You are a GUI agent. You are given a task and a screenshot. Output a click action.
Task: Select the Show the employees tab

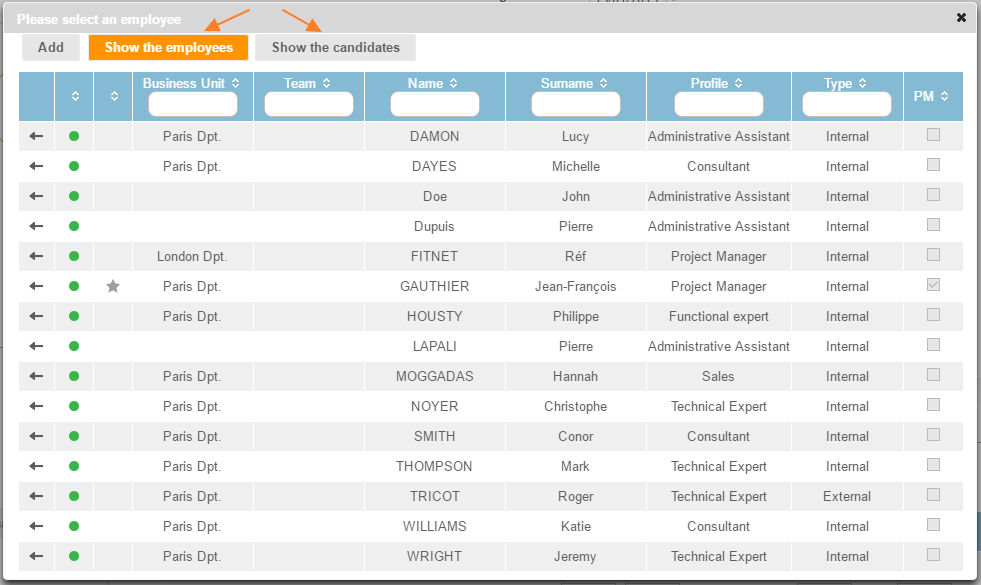(168, 47)
